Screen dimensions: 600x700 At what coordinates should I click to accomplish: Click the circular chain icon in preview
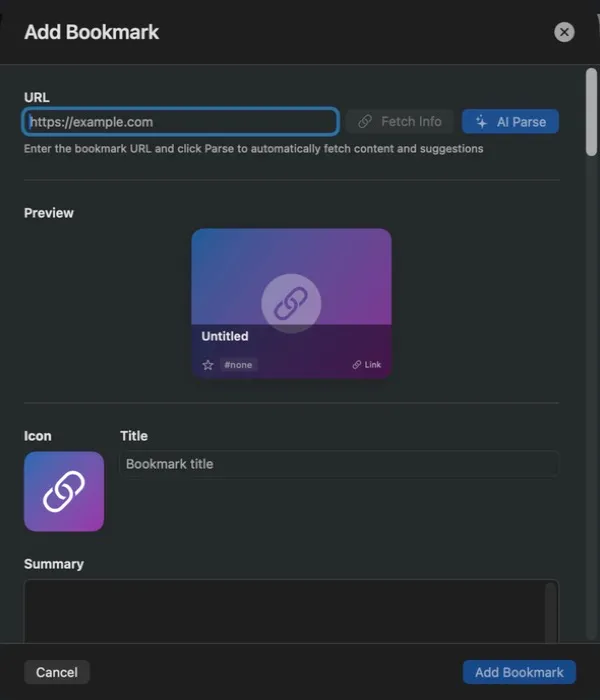click(291, 303)
